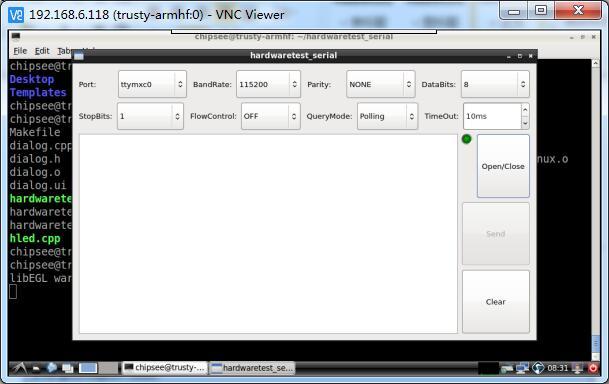The height and width of the screenshot is (384, 609).
Task: Open the FlowControl dropdown showing OFF
Action: click(270, 116)
